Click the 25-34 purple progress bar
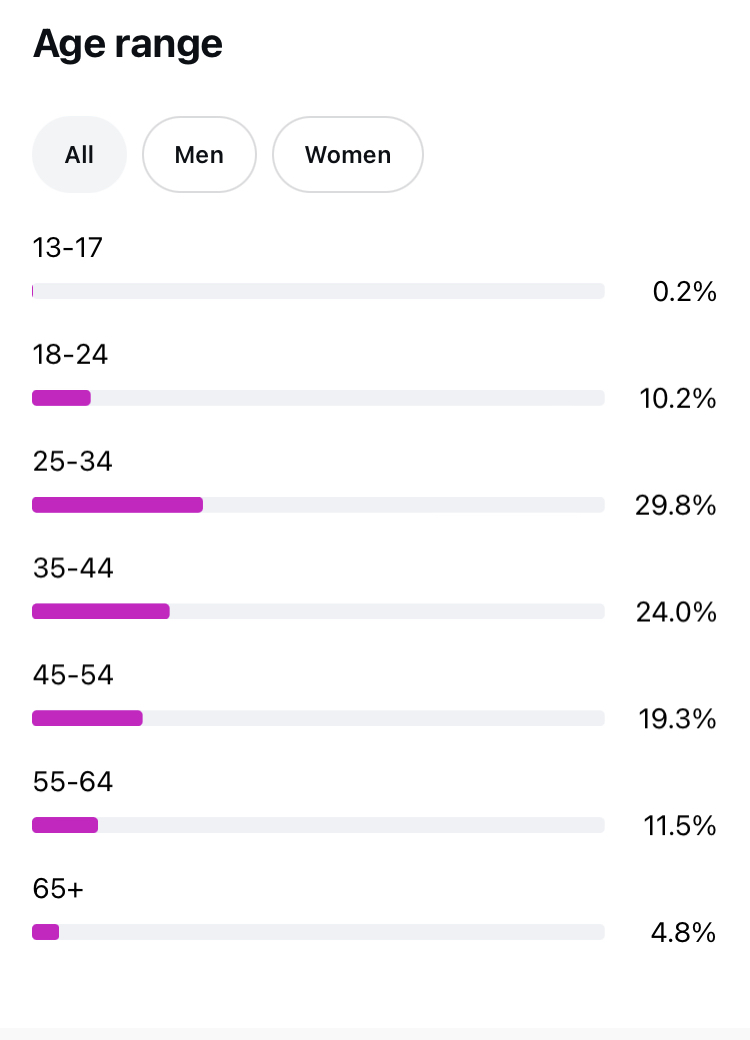This screenshot has height=1040, width=750. (x=117, y=505)
